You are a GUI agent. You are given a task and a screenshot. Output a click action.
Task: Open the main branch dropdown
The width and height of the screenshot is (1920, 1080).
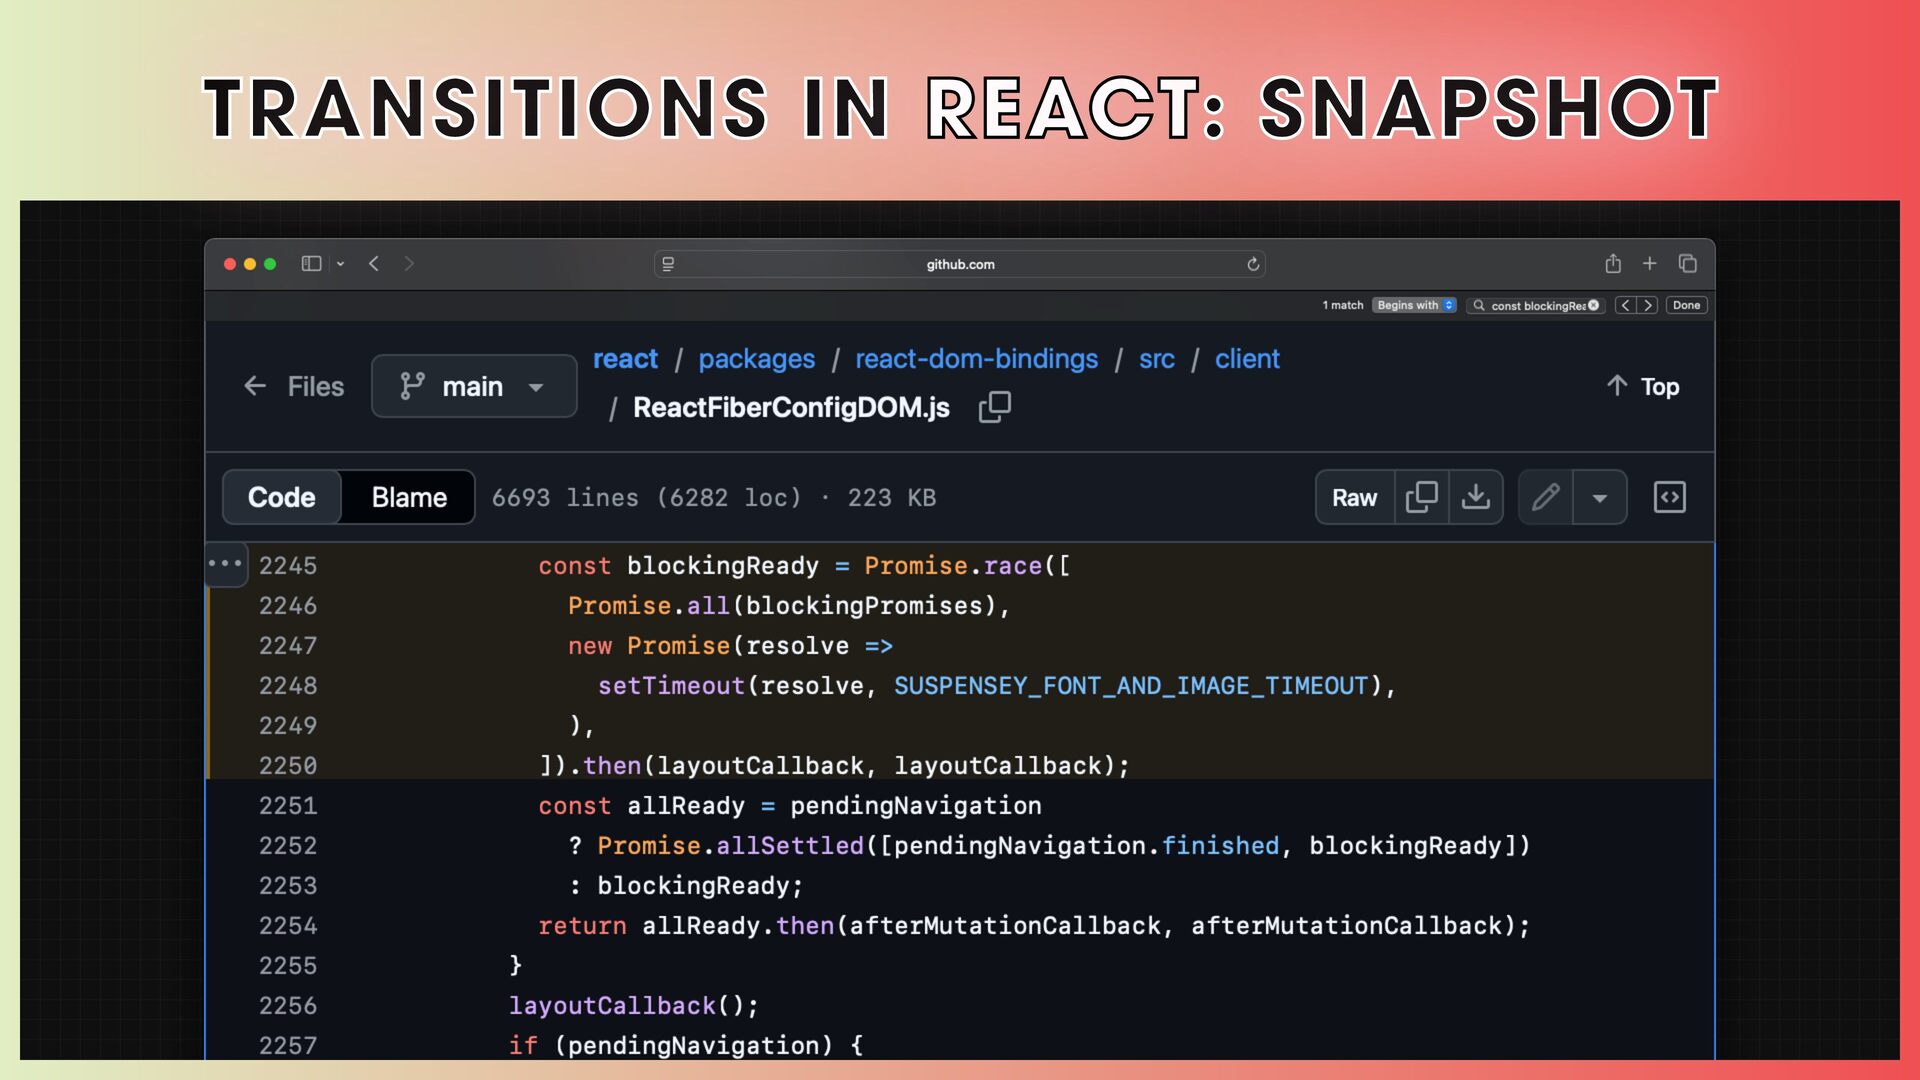pos(473,386)
